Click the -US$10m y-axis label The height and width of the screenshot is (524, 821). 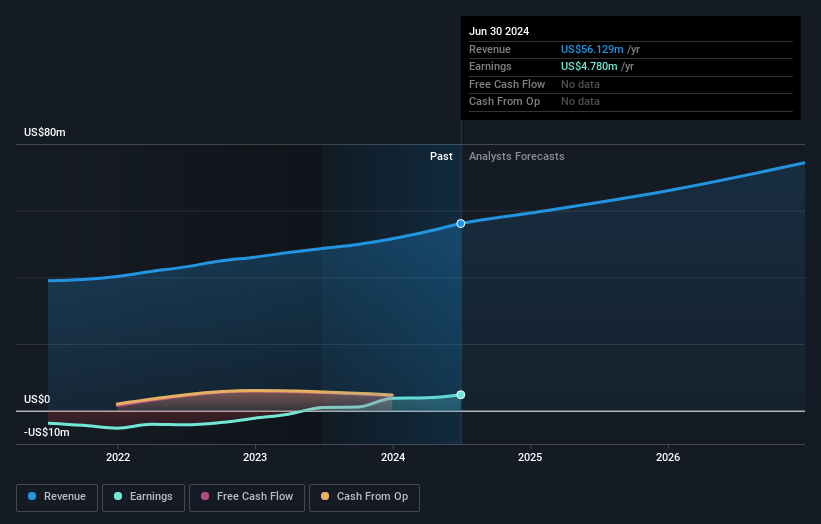[47, 432]
